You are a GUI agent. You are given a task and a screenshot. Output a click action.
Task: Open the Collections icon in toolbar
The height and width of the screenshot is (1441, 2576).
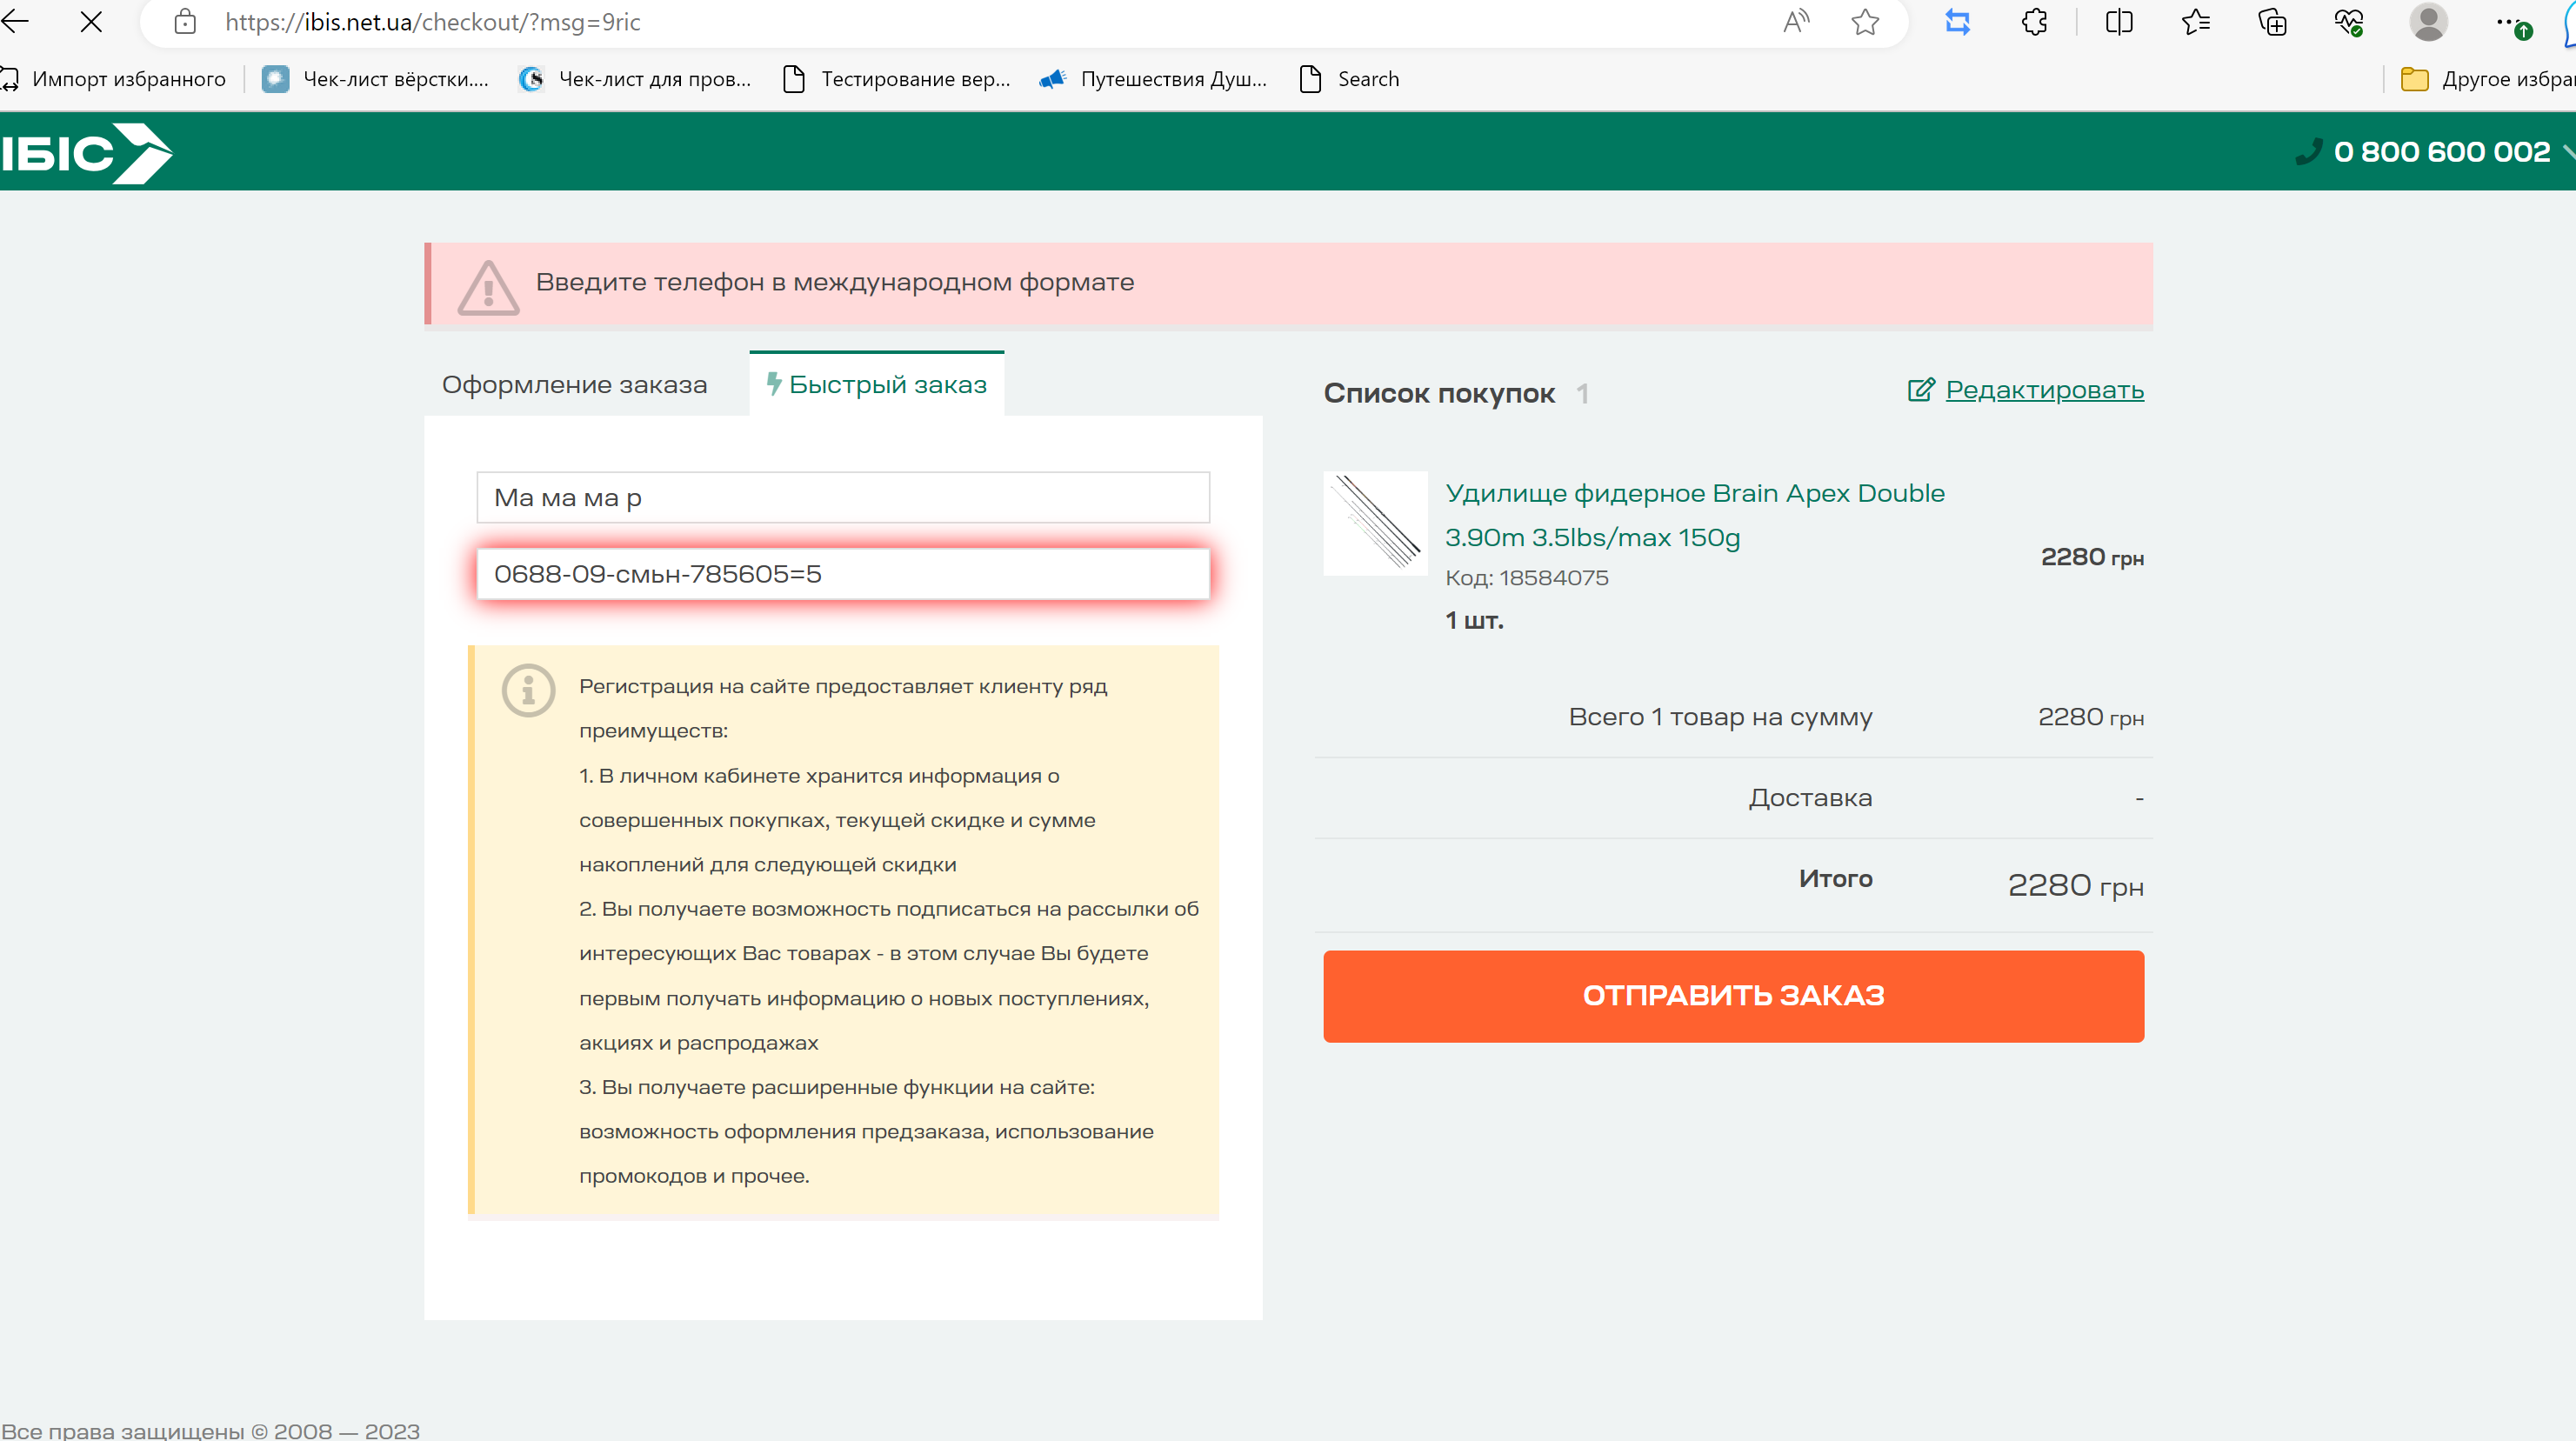(2272, 22)
